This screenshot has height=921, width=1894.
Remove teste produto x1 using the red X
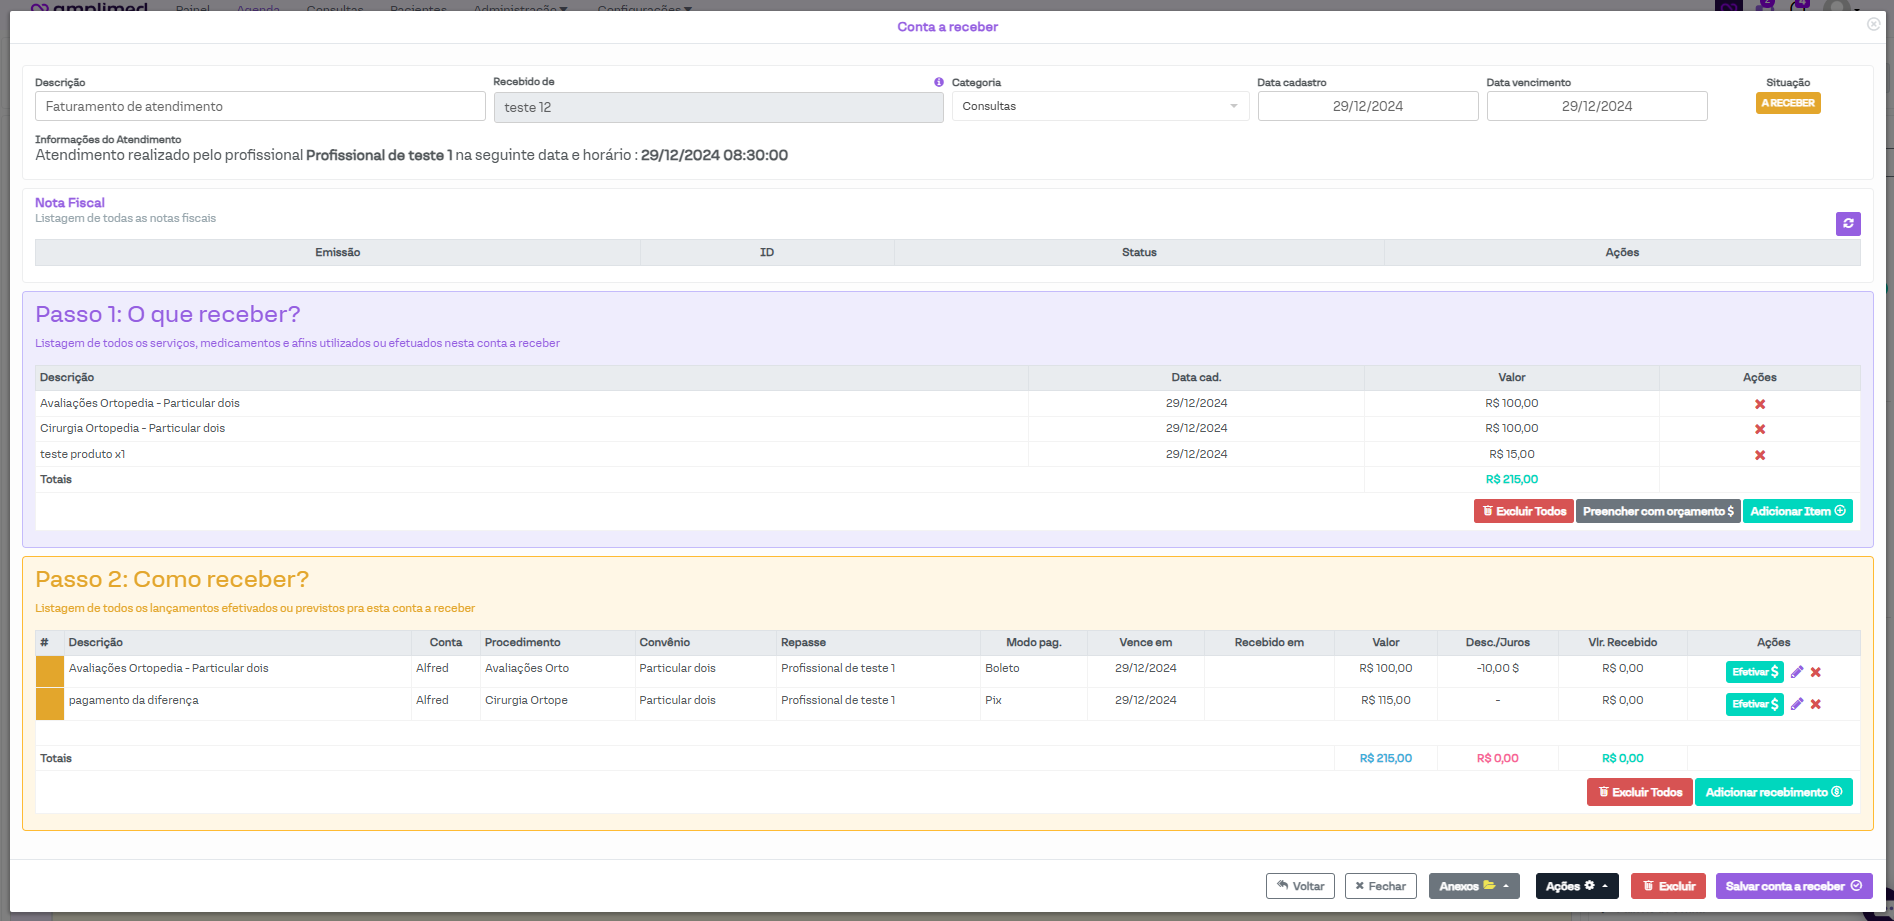click(1759, 455)
